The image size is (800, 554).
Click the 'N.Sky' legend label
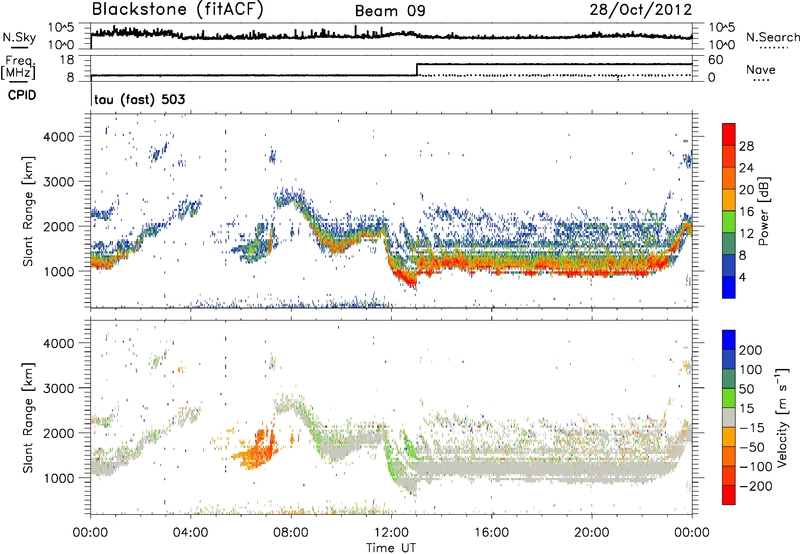click(19, 37)
